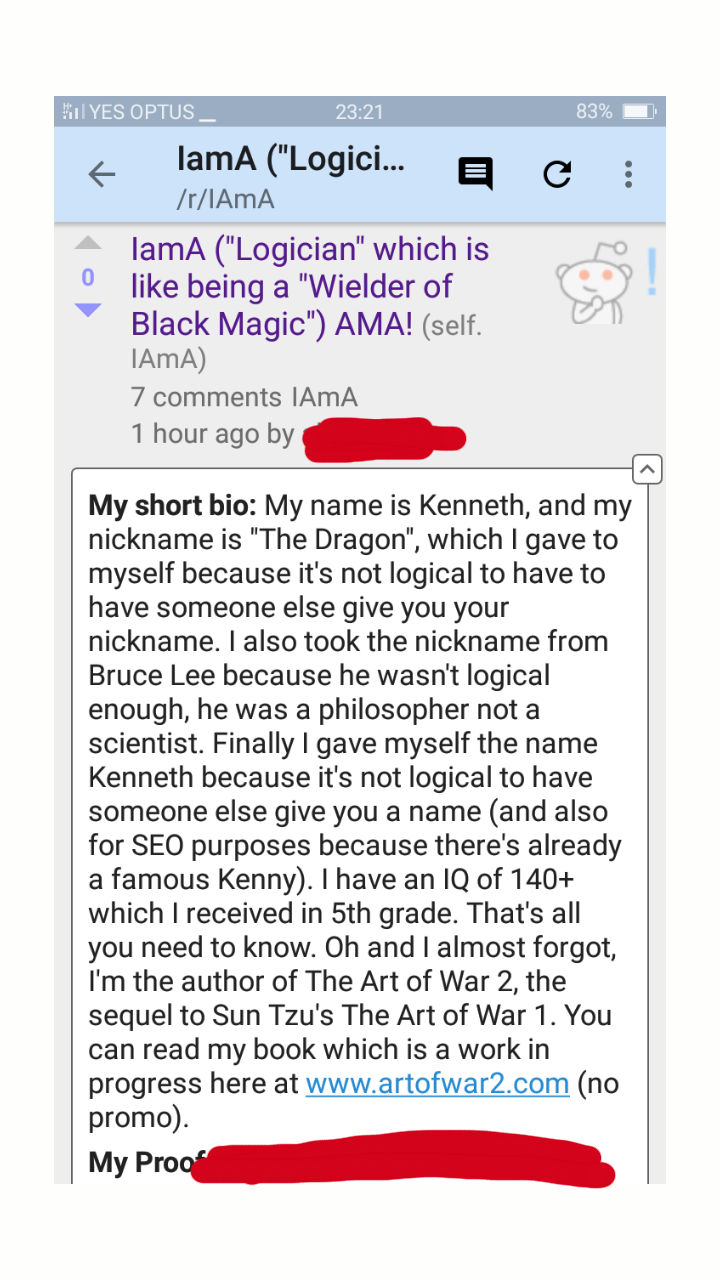Refresh the post with reload icon

(x=557, y=174)
